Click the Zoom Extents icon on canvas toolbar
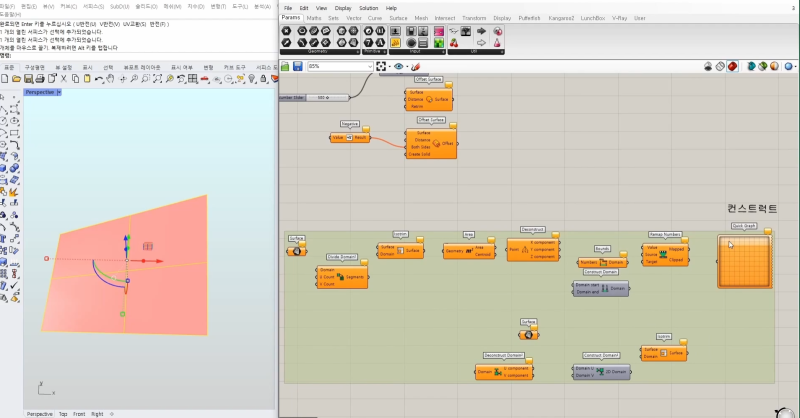 pyautogui.click(x=382, y=66)
